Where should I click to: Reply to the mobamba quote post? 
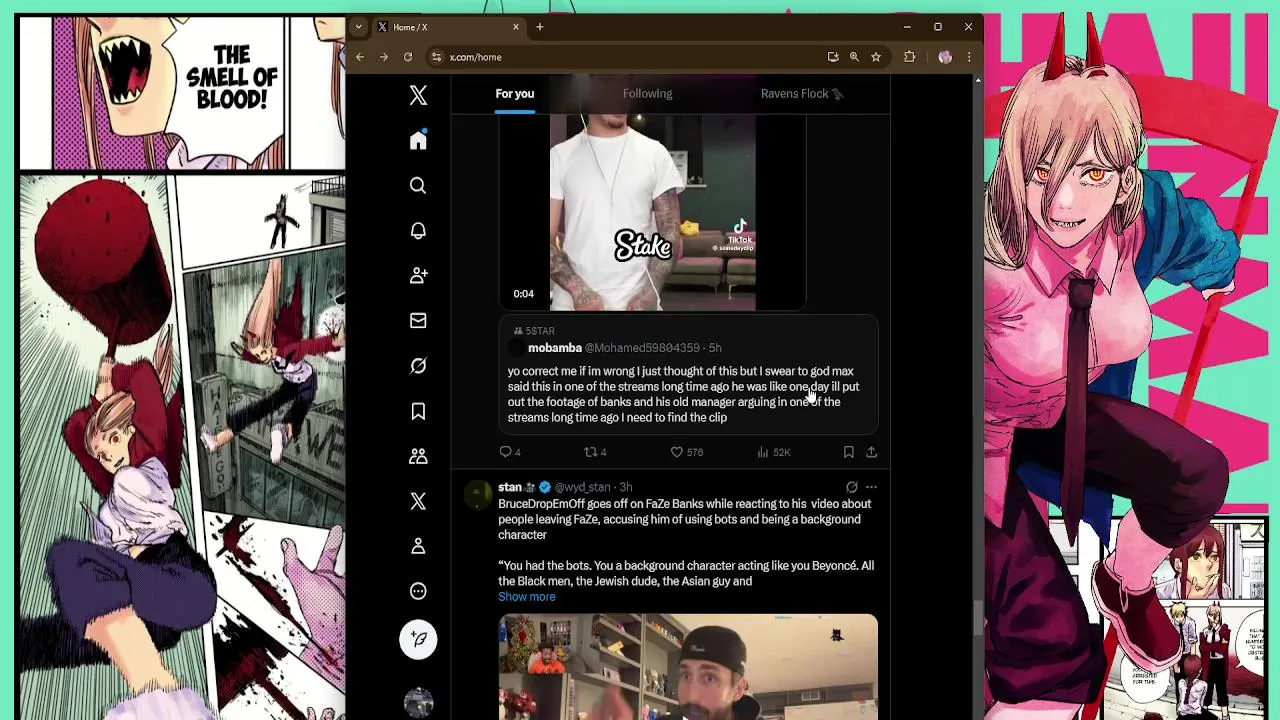coord(510,452)
